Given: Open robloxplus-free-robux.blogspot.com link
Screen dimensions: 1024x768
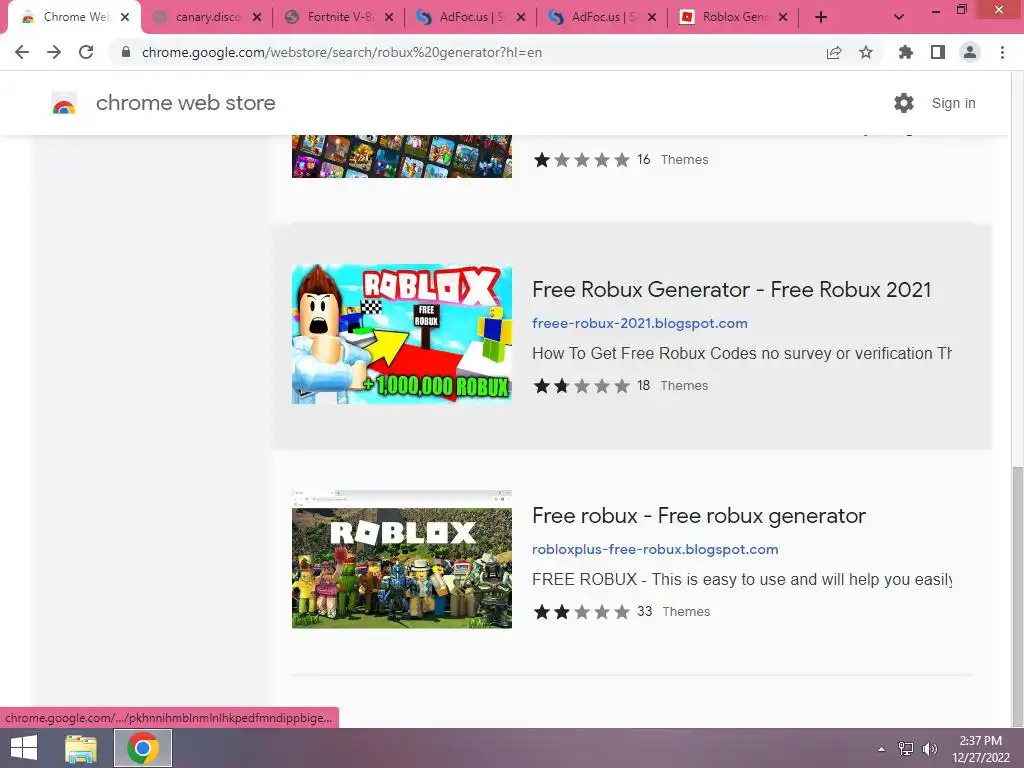Looking at the screenshot, I should click(655, 549).
